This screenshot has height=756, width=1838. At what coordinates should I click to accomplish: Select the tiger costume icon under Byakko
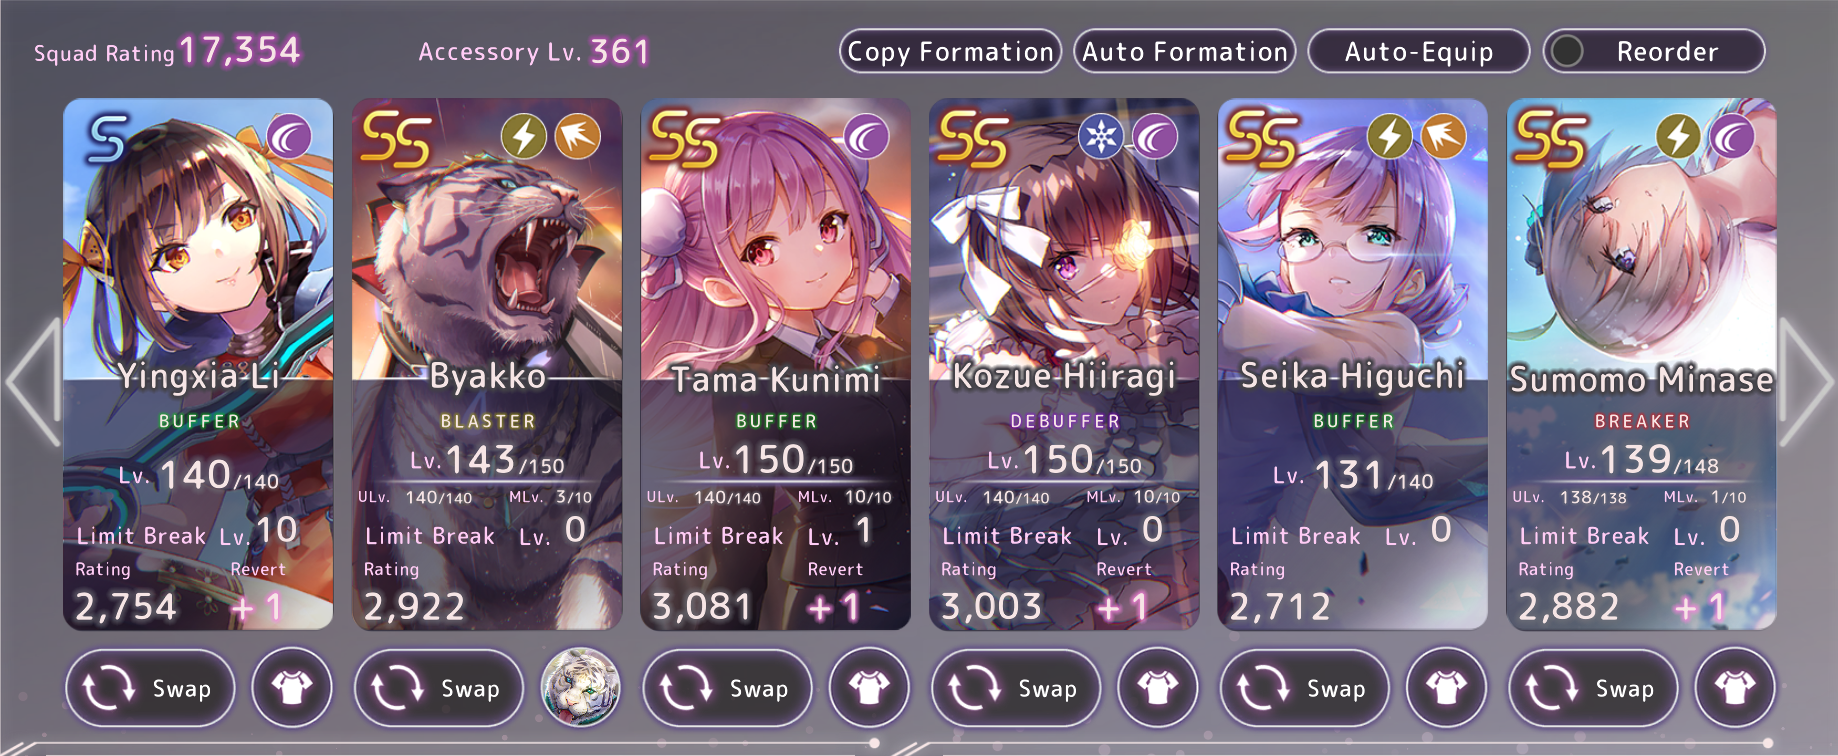[580, 687]
